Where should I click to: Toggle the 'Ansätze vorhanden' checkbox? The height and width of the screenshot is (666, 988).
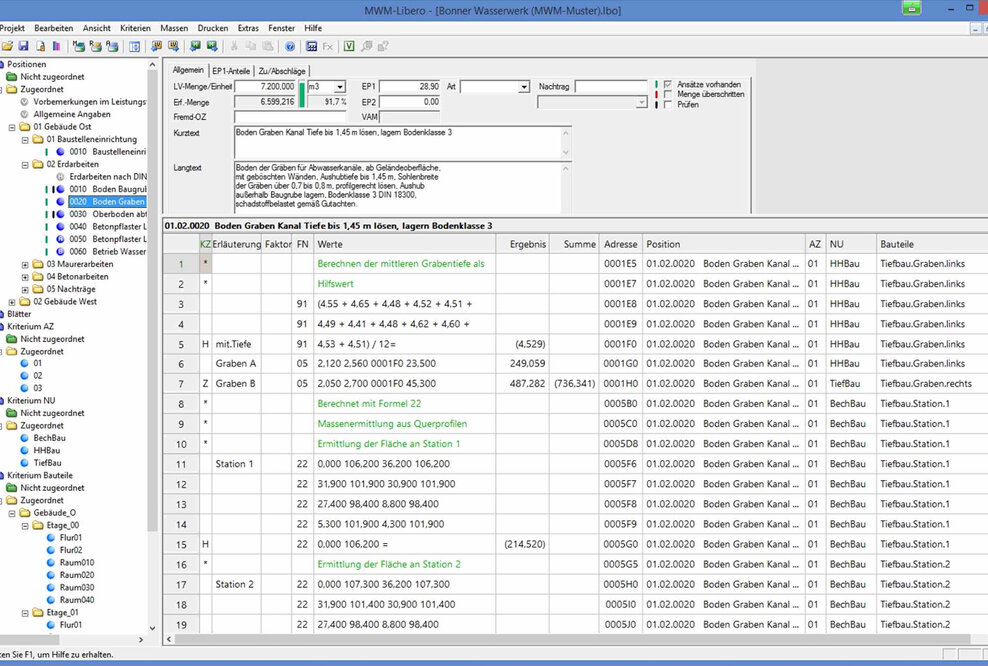pyautogui.click(x=668, y=83)
